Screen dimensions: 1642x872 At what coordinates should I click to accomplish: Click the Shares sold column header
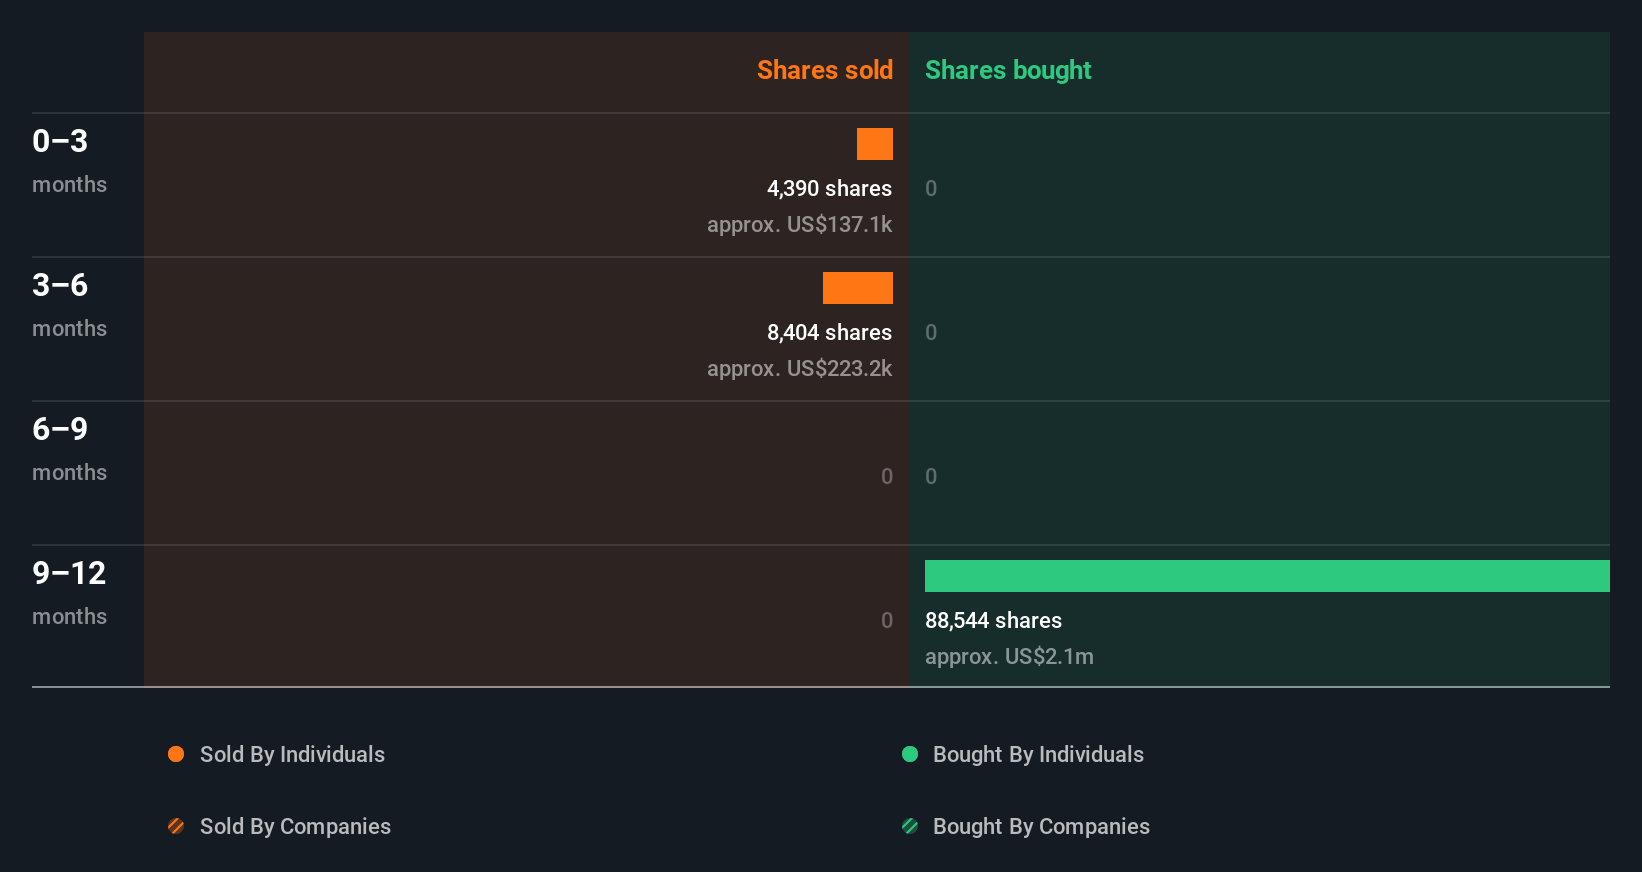coord(824,70)
